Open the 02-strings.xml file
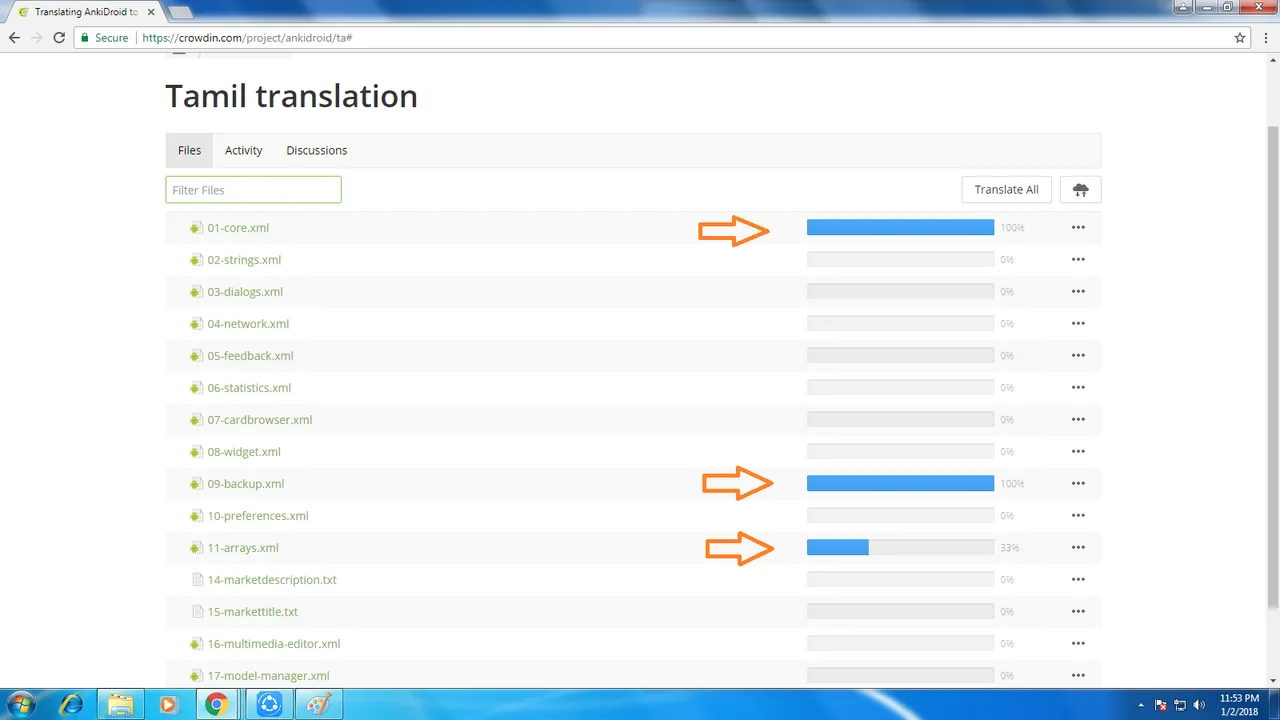 click(x=244, y=260)
